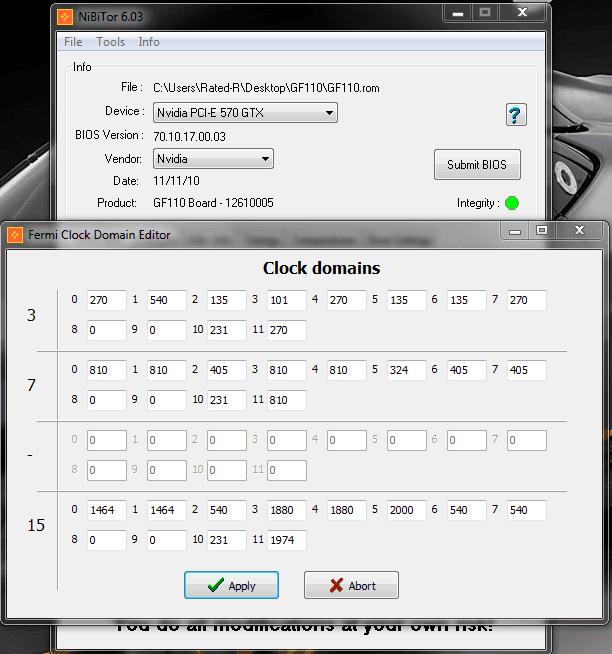Open the Tools menu
Image resolution: width=612 pixels, height=654 pixels.
110,42
